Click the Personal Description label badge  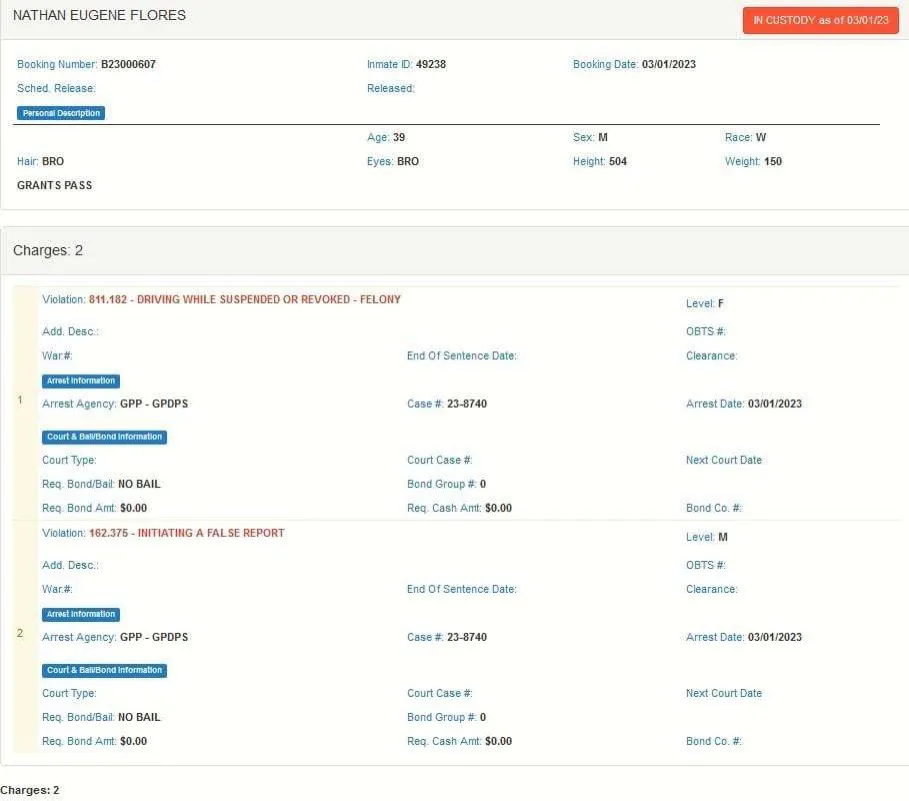point(61,113)
